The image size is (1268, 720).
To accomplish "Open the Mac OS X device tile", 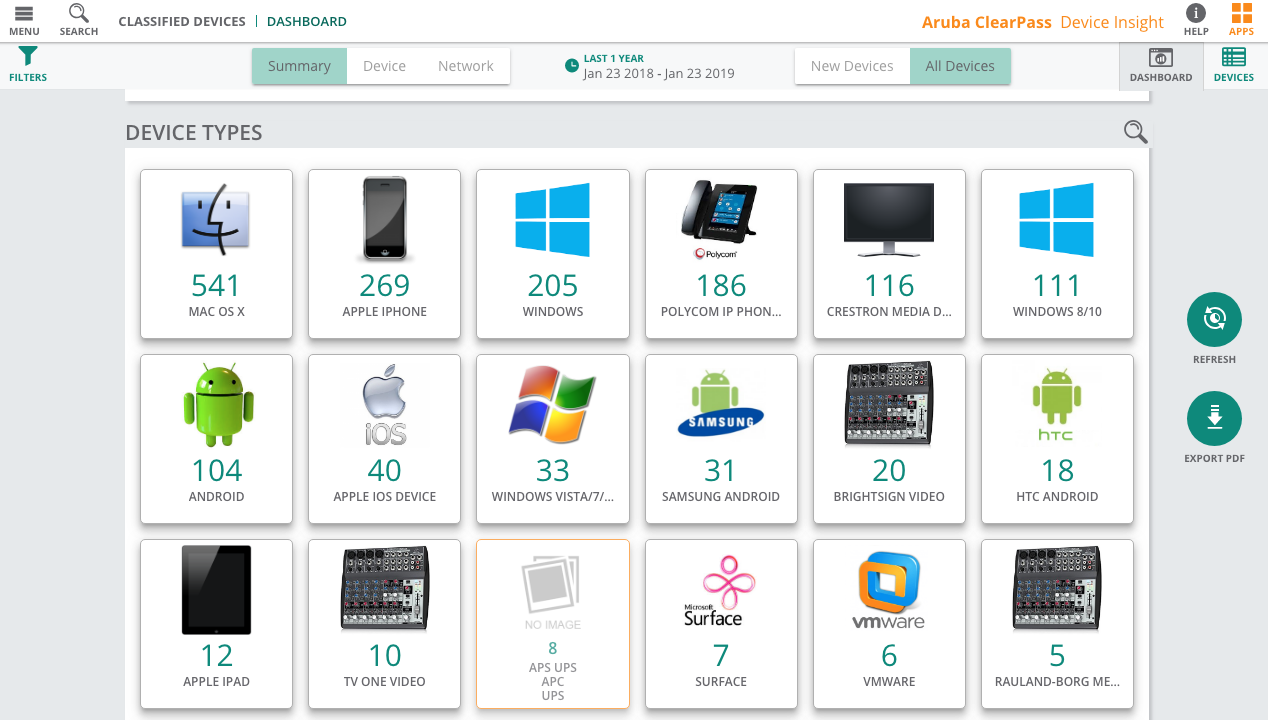I will (x=216, y=254).
